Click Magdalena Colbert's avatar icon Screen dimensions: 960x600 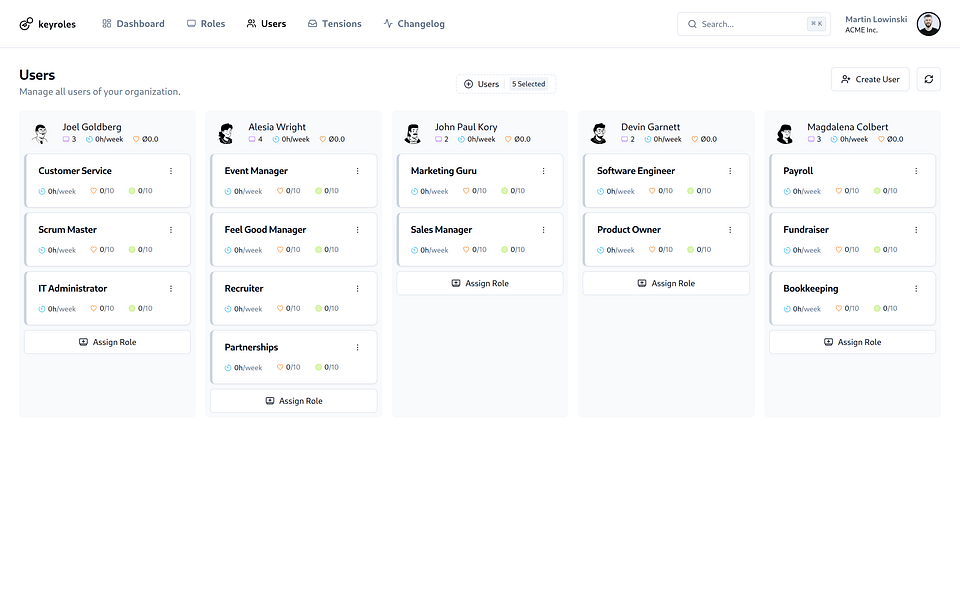(785, 133)
